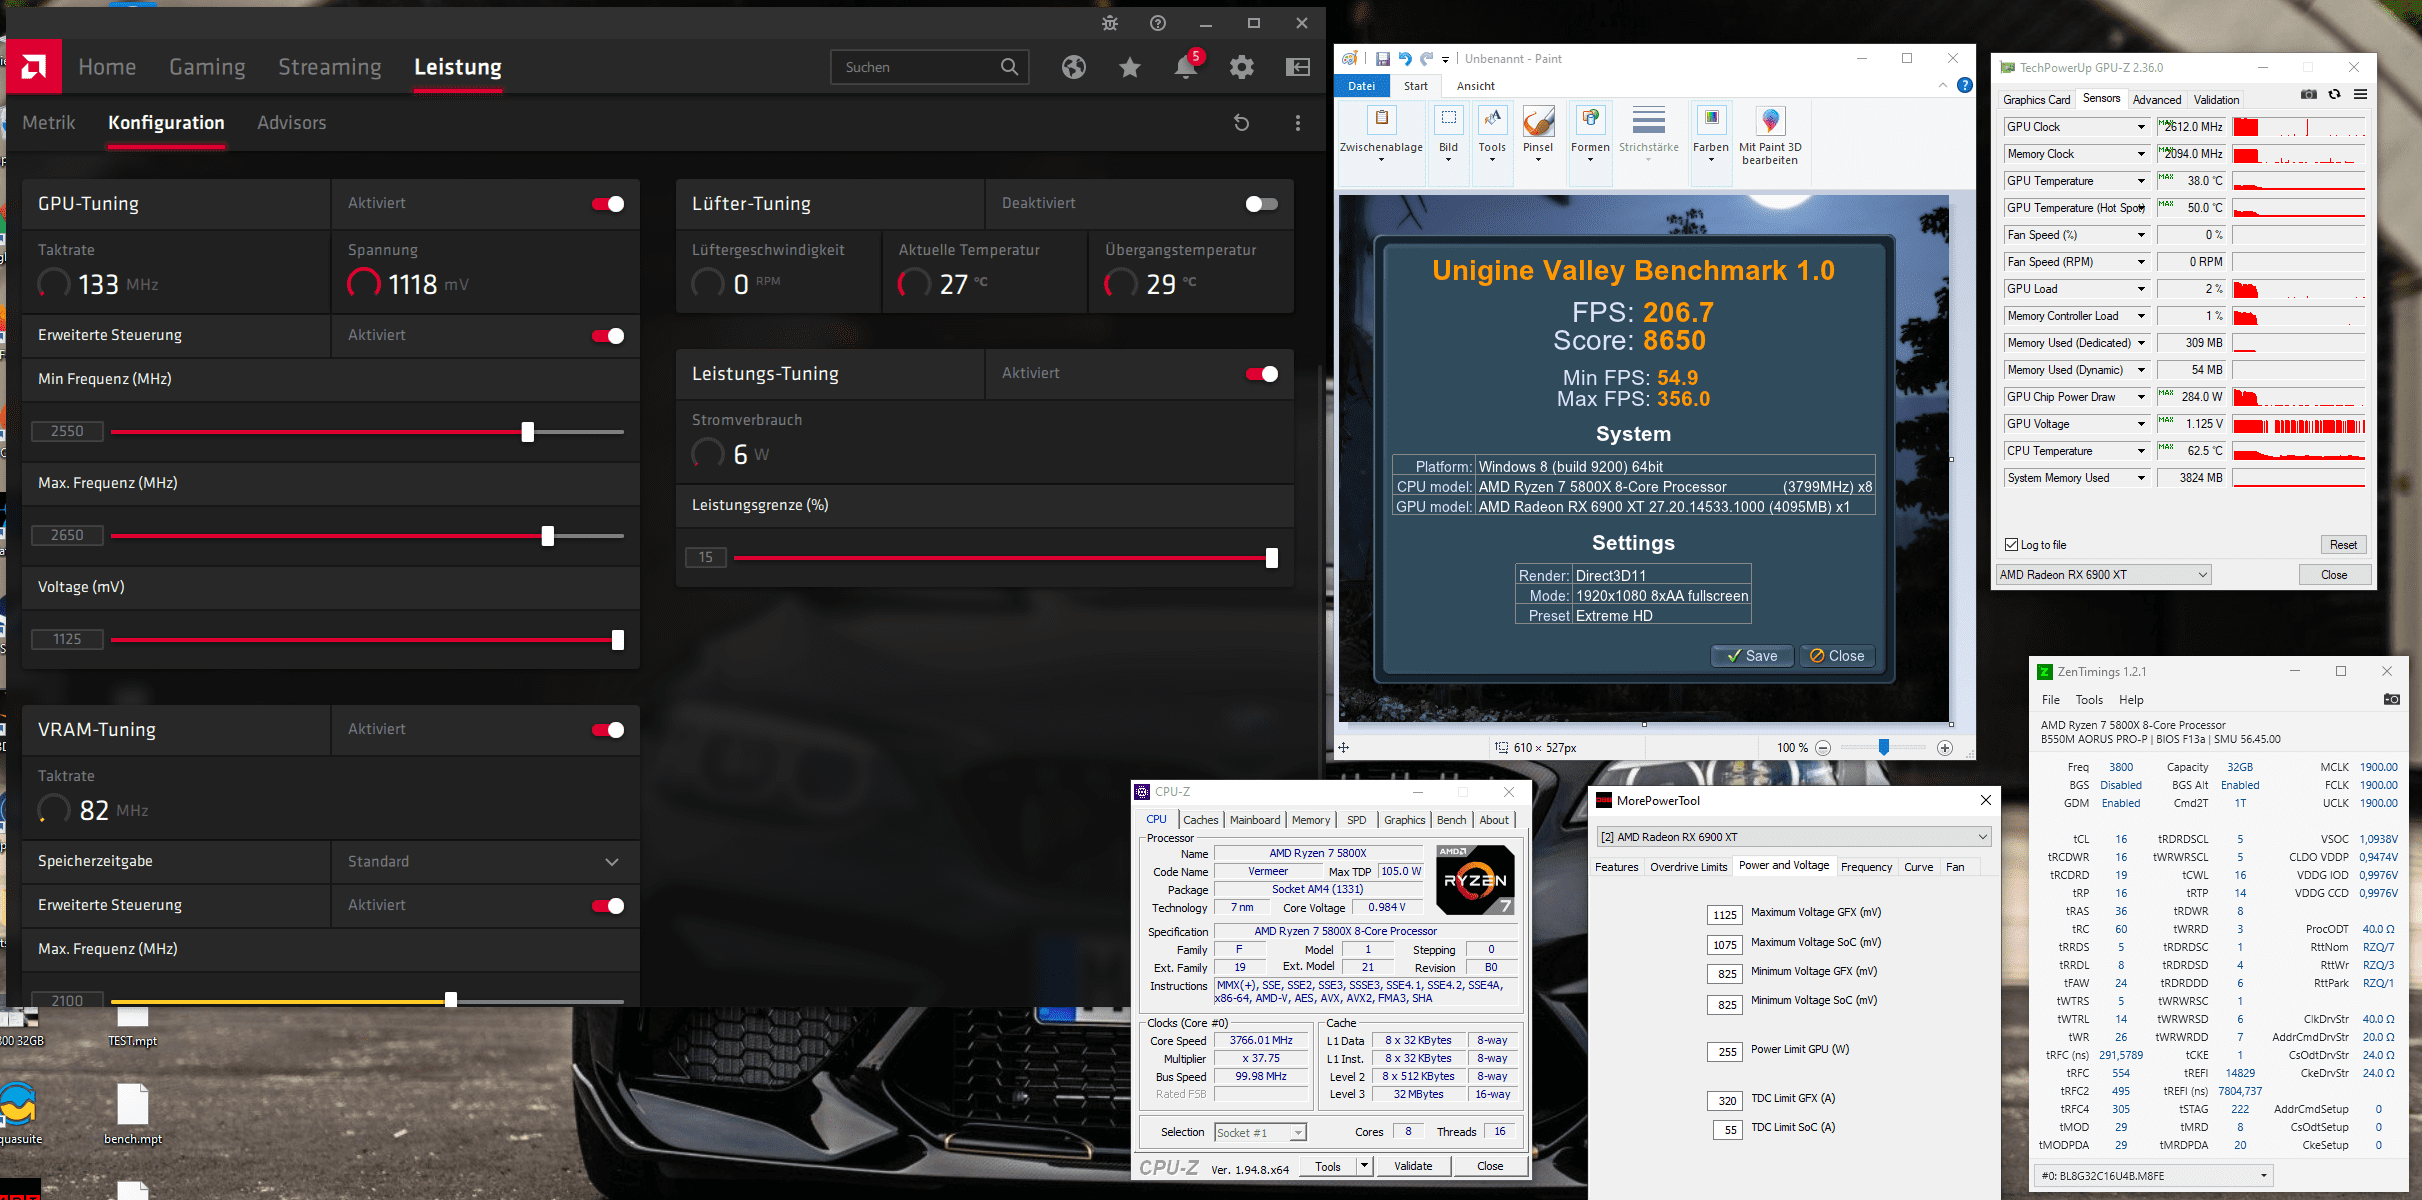The width and height of the screenshot is (2422, 1200).
Task: Toggle VRAM-Tuning switch
Action: [x=608, y=730]
